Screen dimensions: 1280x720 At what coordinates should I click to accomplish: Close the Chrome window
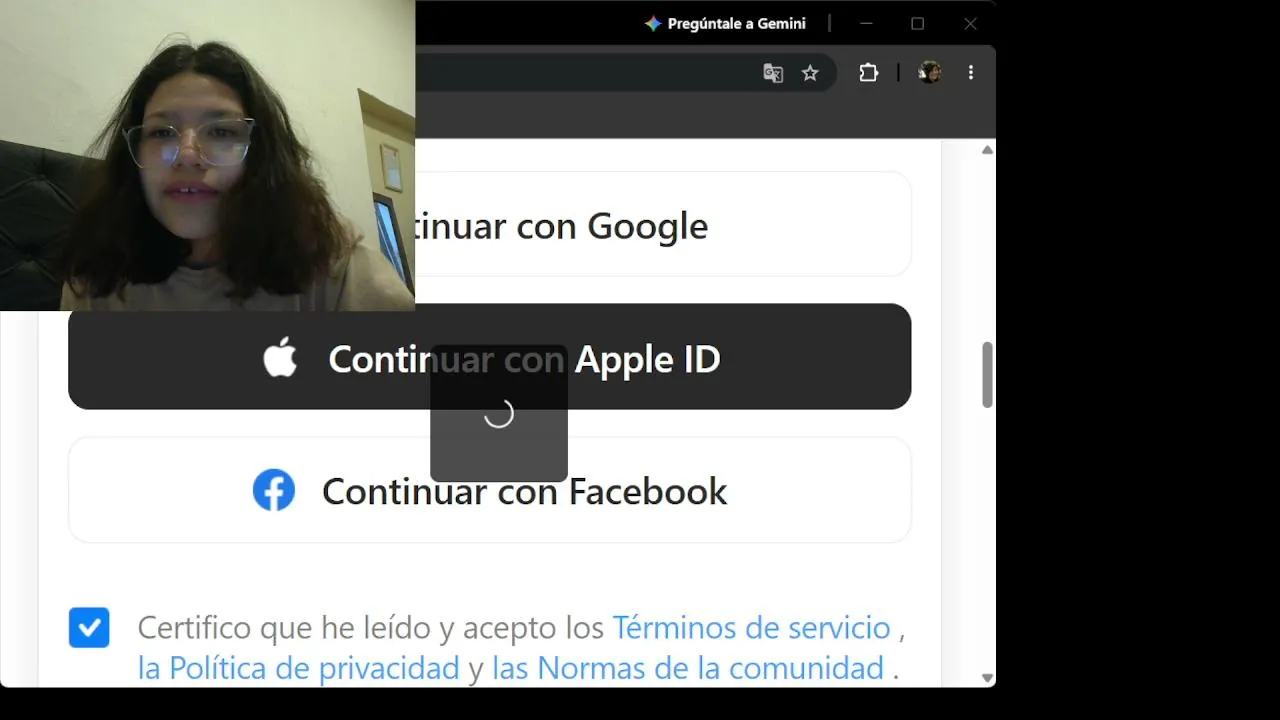point(970,24)
